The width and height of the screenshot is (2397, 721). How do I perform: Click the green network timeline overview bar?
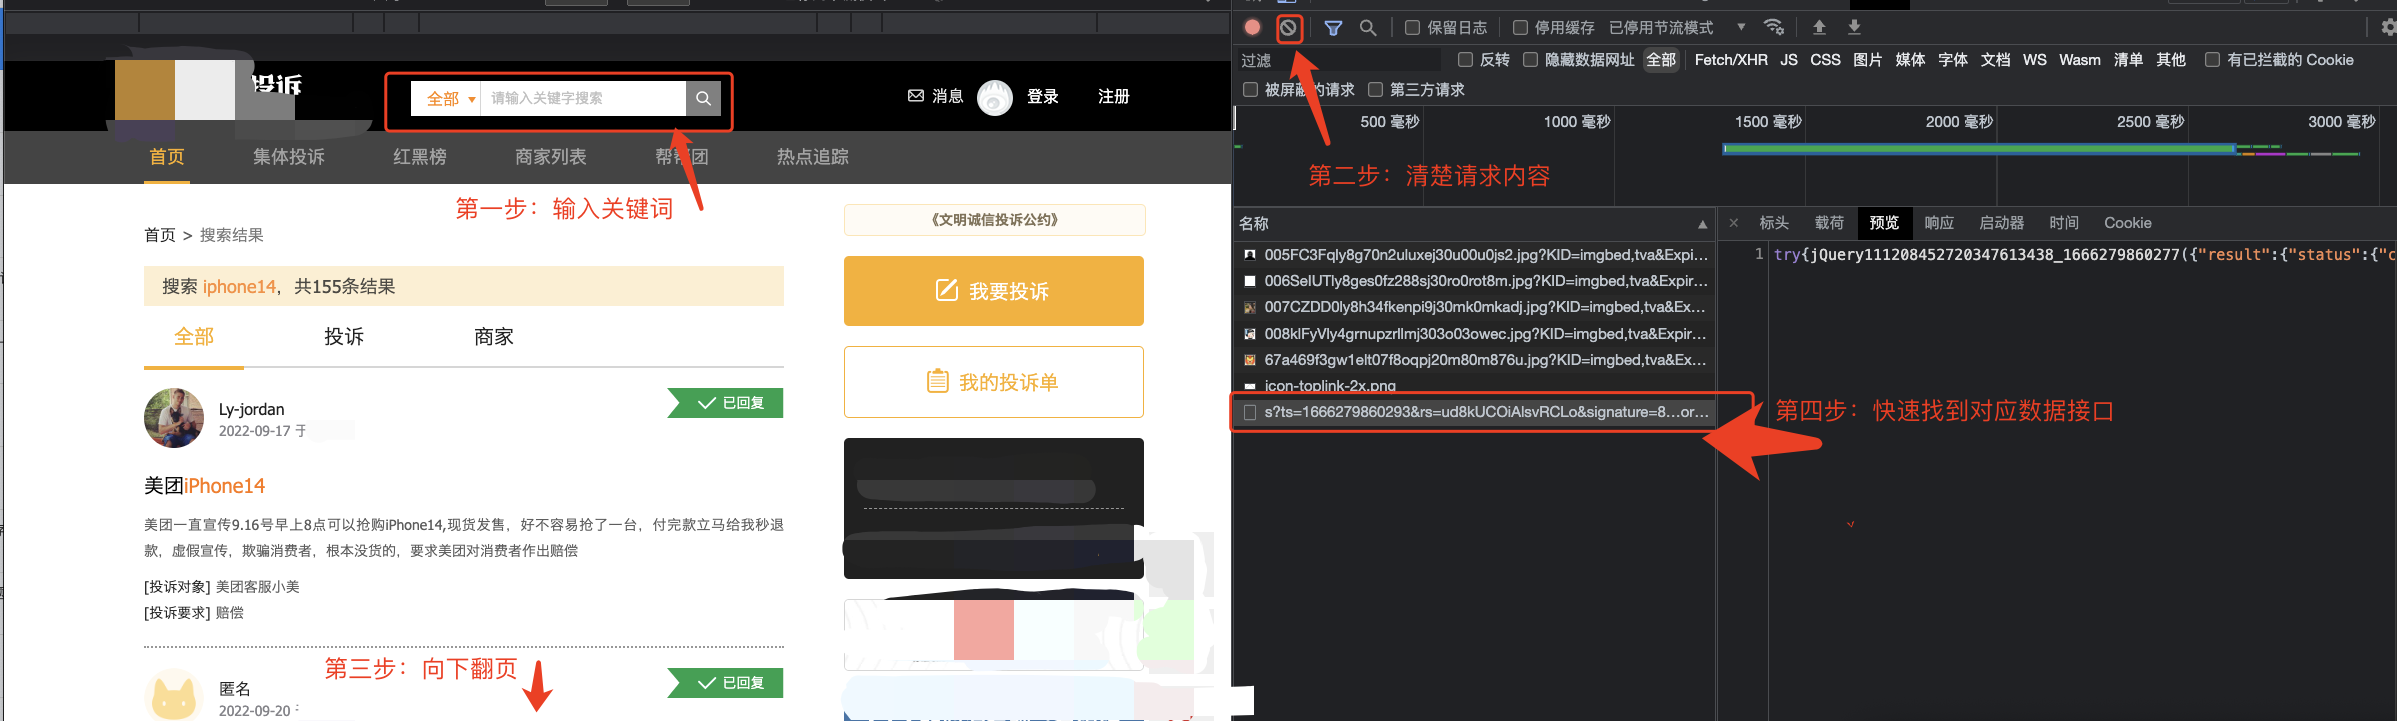1978,148
